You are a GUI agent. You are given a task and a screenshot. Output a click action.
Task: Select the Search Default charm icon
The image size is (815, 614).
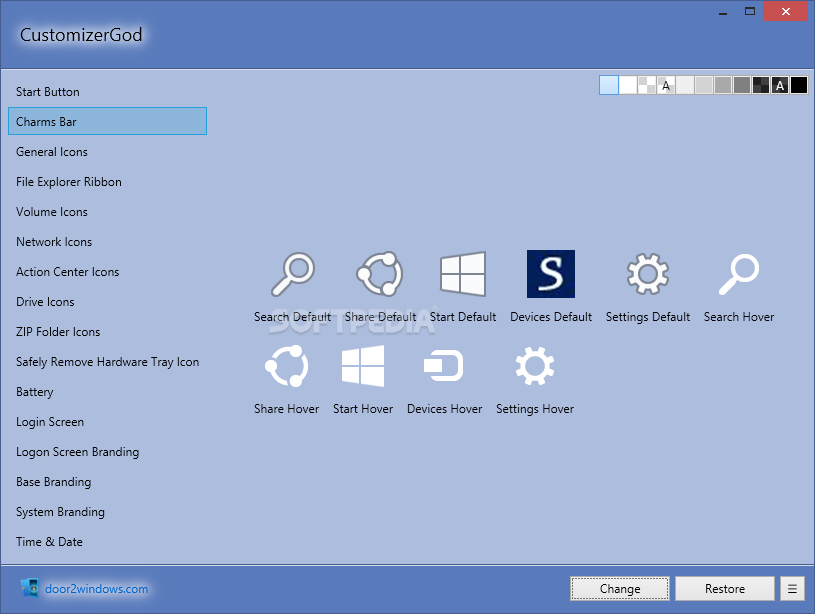tap(293, 274)
